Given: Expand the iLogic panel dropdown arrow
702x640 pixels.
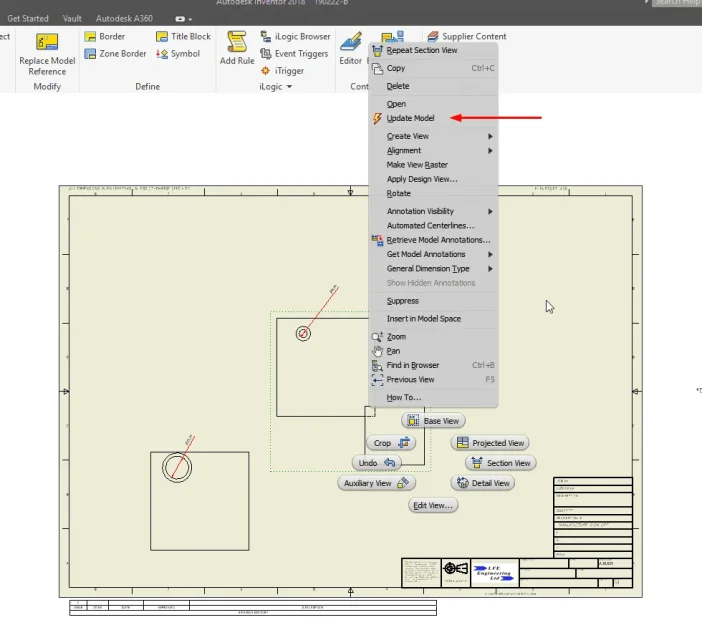Looking at the screenshot, I should click(x=289, y=87).
